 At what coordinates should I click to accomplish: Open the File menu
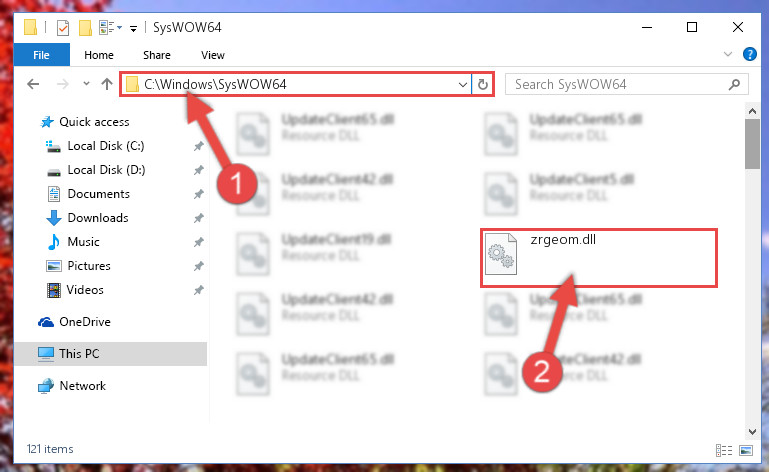click(x=41, y=55)
